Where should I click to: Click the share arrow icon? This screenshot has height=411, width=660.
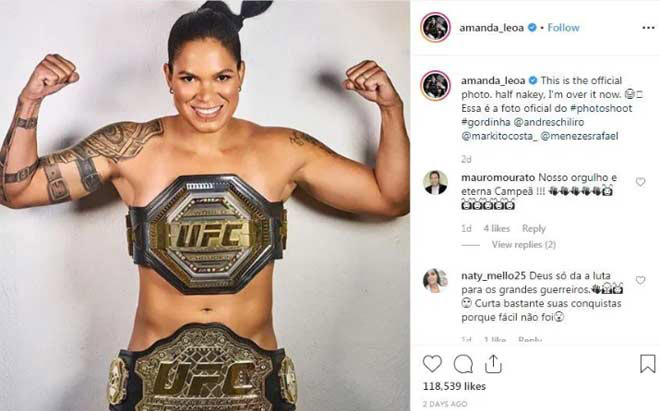click(493, 364)
